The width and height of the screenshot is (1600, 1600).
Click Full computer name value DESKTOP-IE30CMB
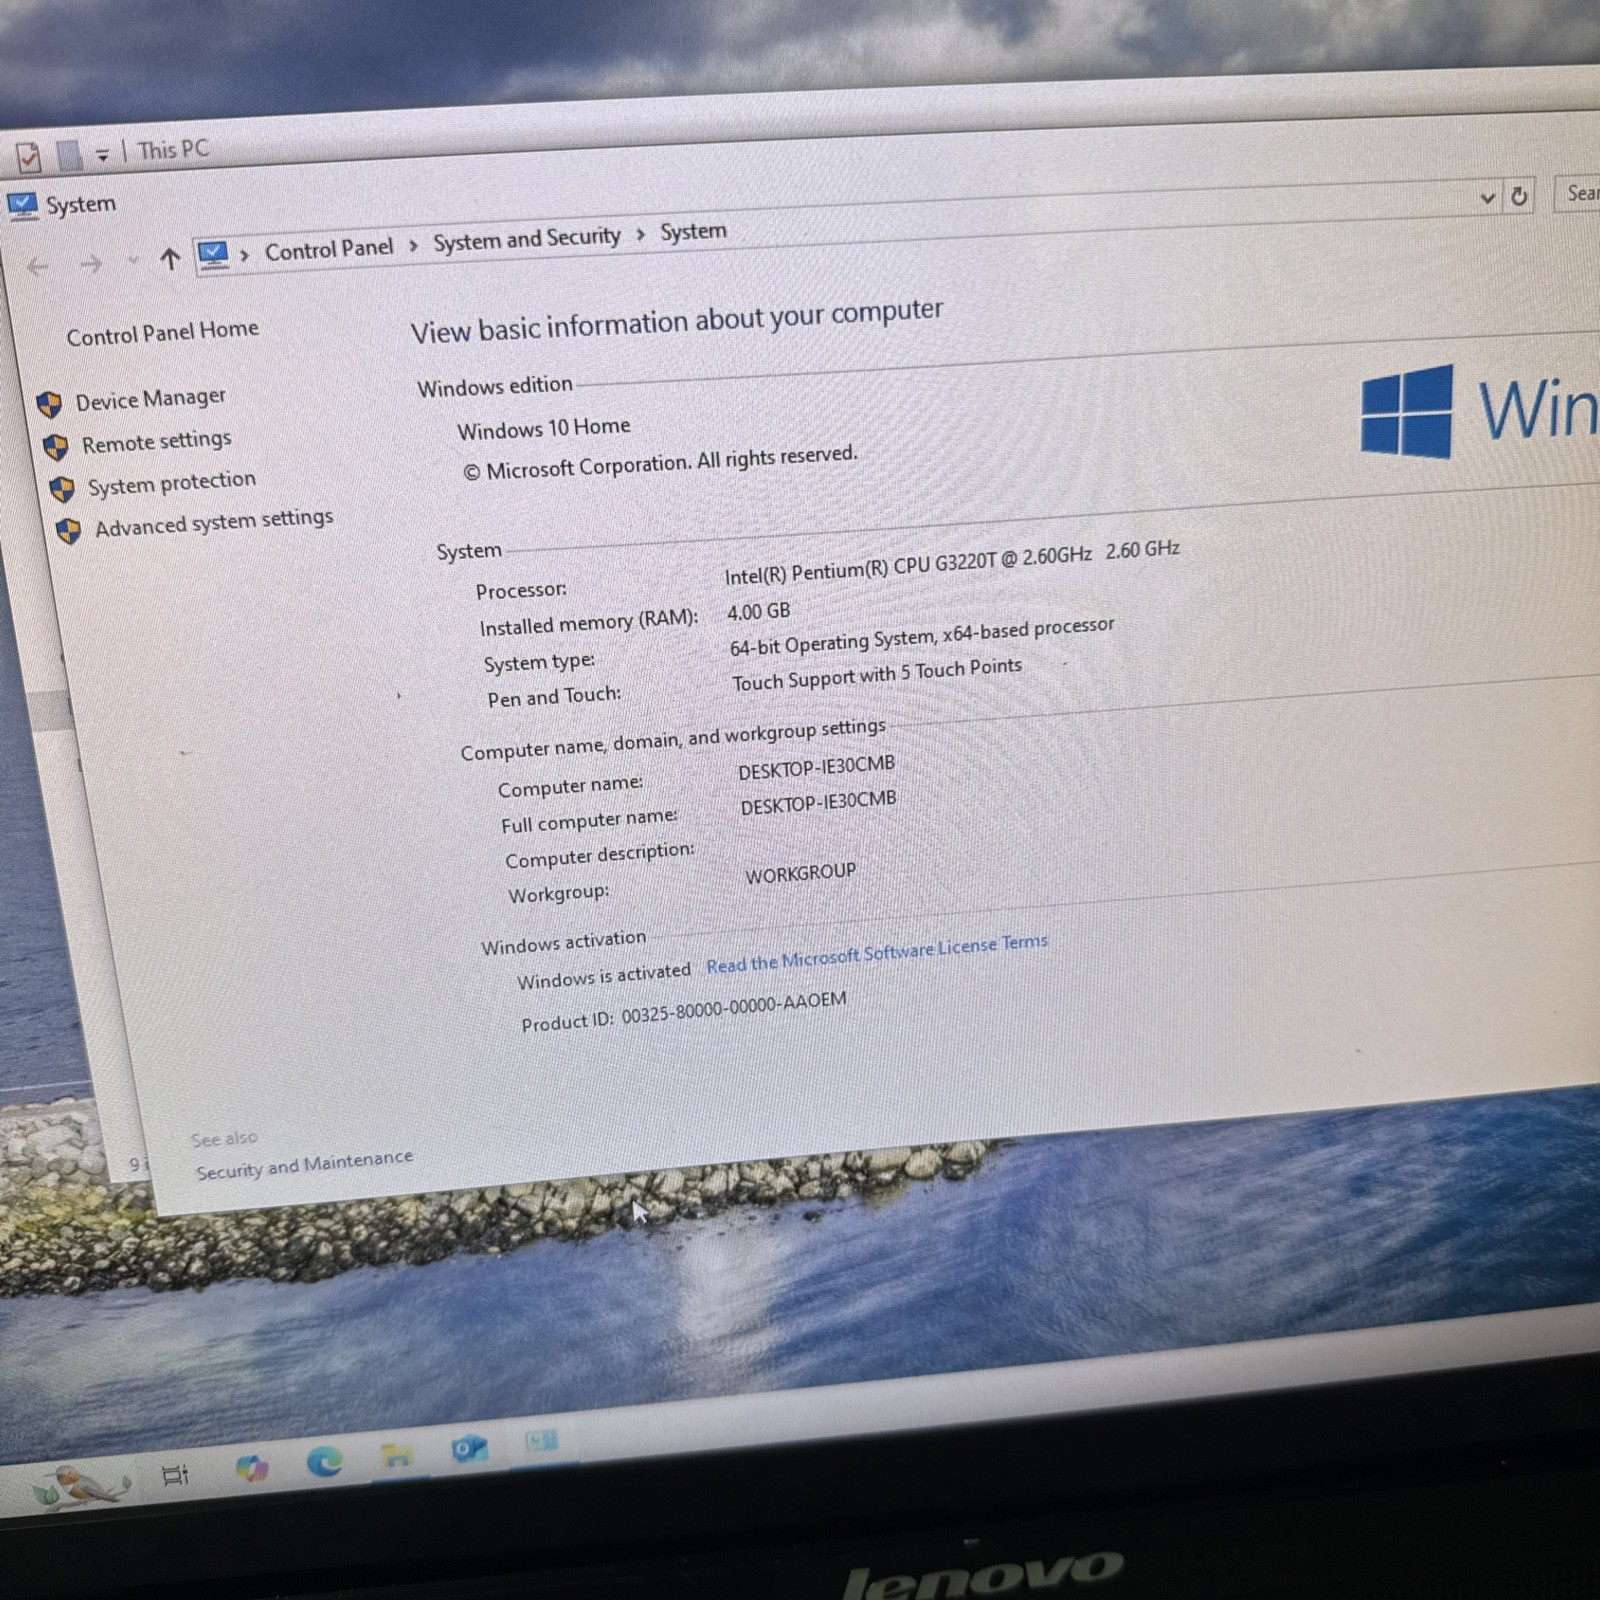pyautogui.click(x=818, y=804)
